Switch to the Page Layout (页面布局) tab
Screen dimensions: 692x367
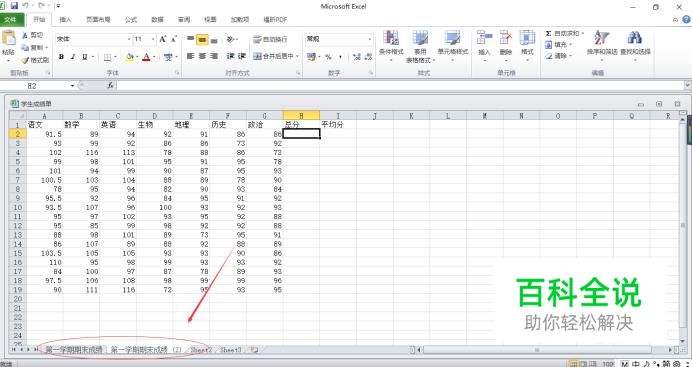click(x=98, y=20)
